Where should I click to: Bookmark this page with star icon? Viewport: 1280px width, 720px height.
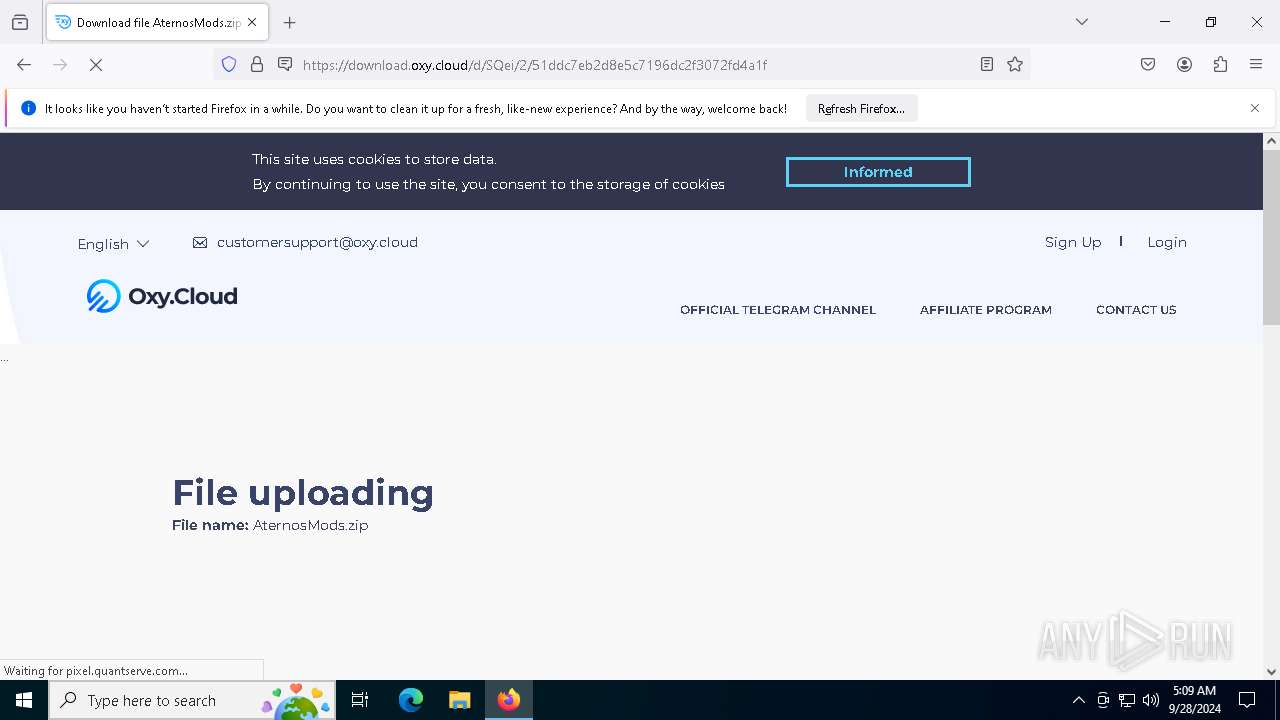click(x=1015, y=65)
